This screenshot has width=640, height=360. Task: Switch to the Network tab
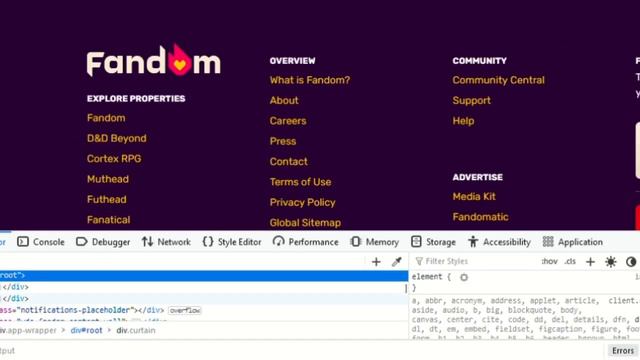point(166,242)
